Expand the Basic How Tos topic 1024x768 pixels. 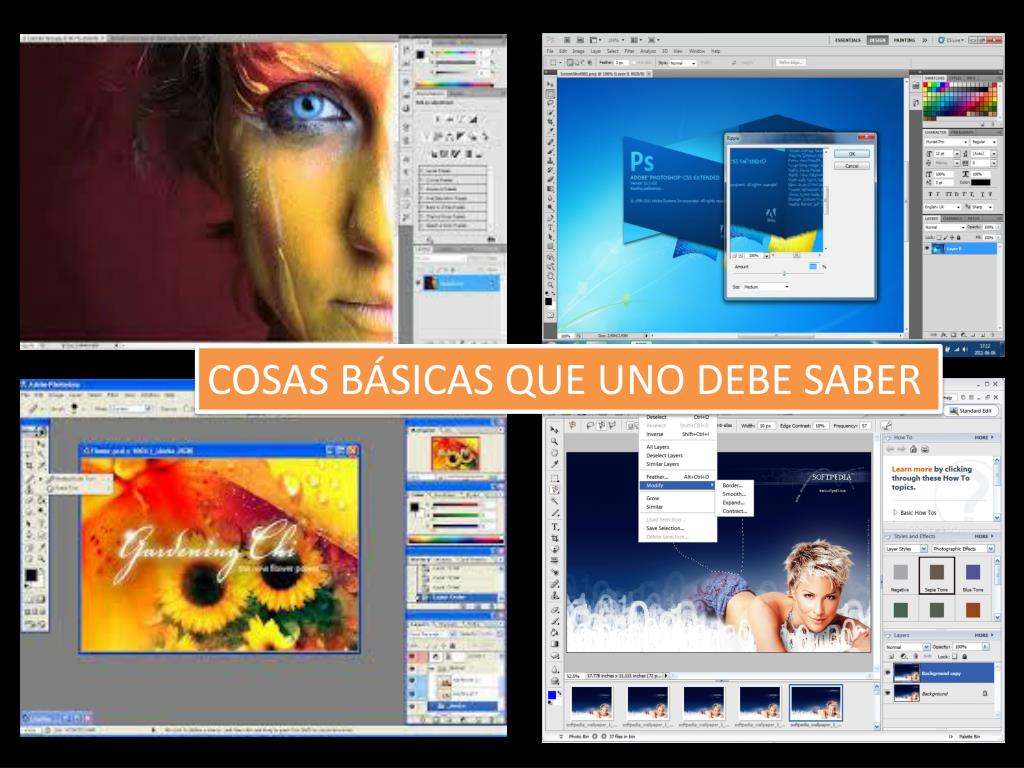tap(895, 513)
